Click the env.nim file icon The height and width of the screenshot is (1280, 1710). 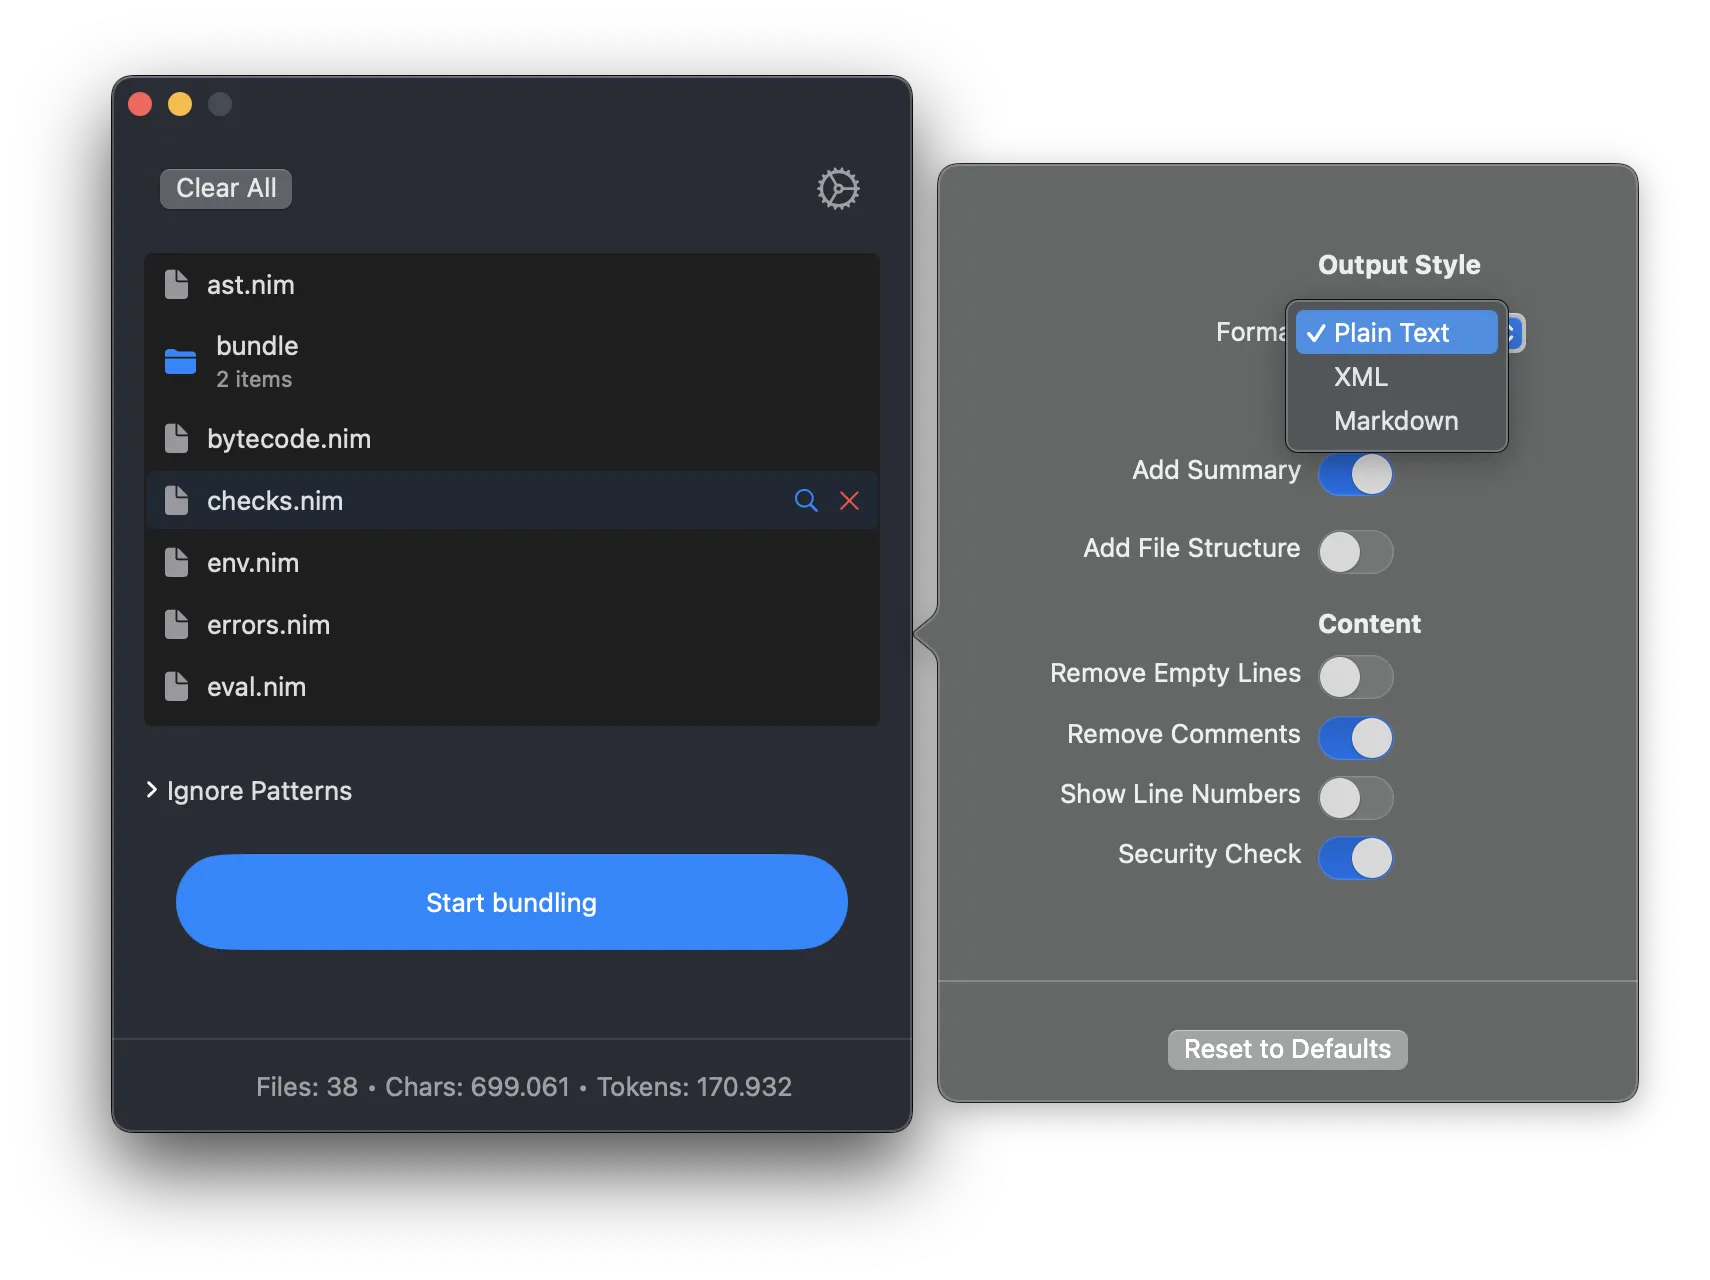point(177,563)
